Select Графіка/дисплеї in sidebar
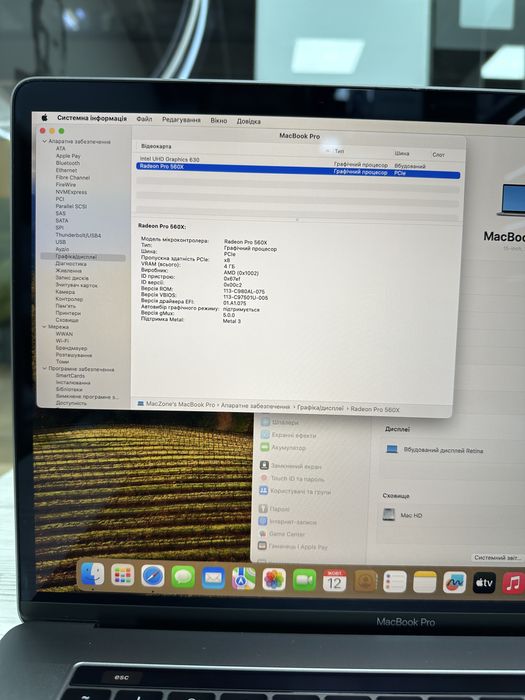 [83, 257]
